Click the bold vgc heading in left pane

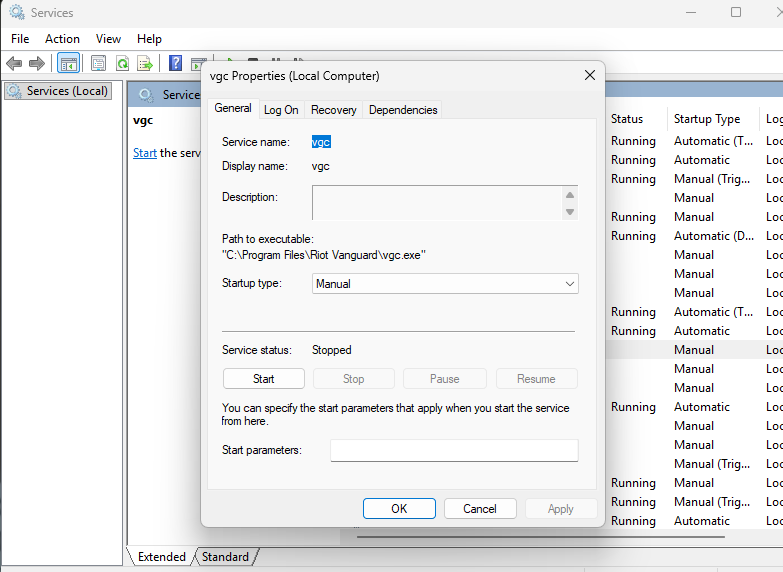(143, 120)
